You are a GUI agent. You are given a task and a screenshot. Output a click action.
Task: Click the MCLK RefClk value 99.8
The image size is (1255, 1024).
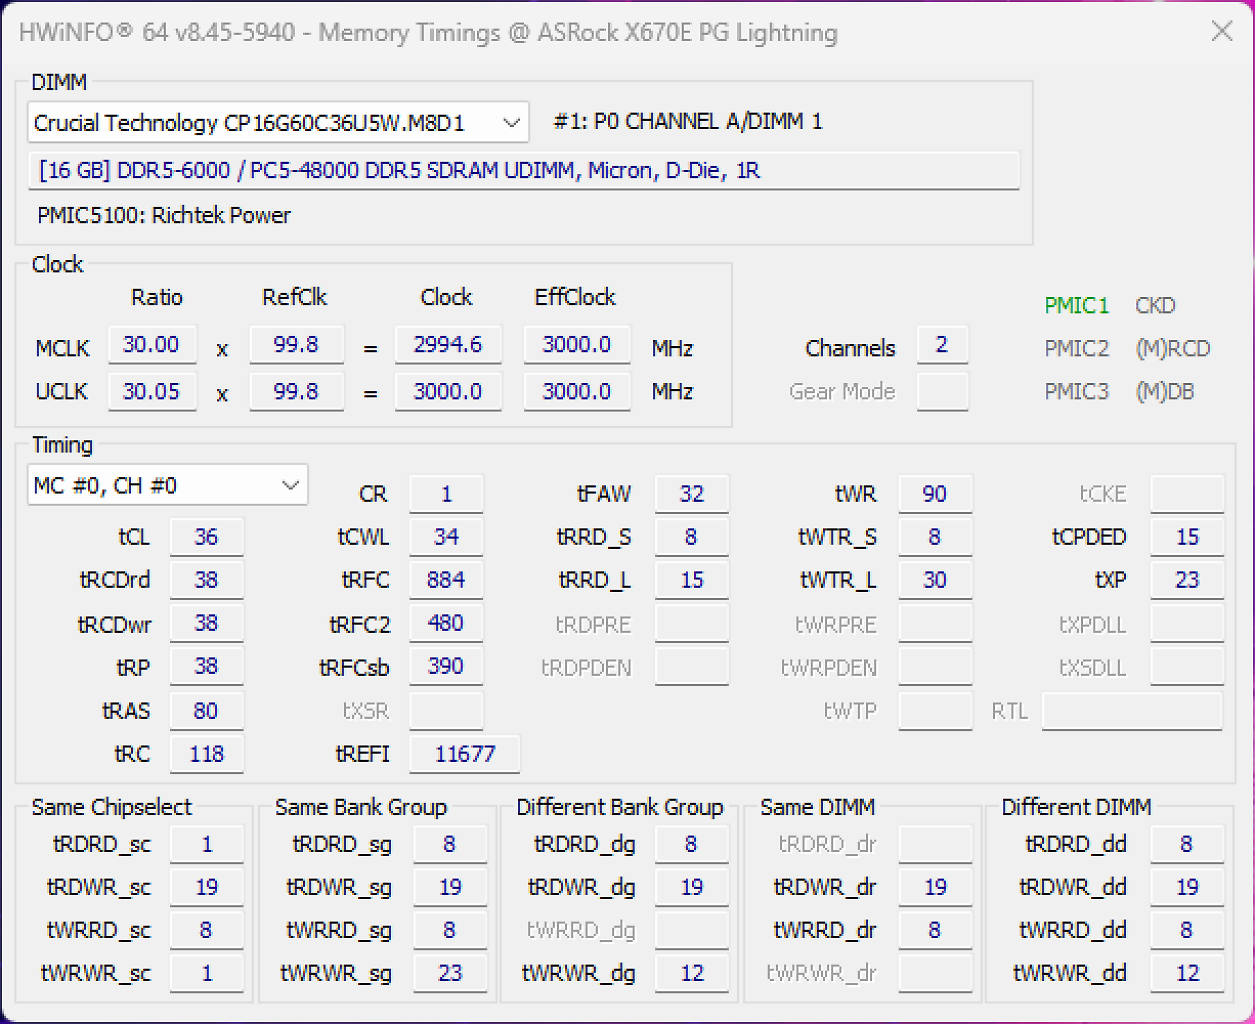pyautogui.click(x=296, y=345)
